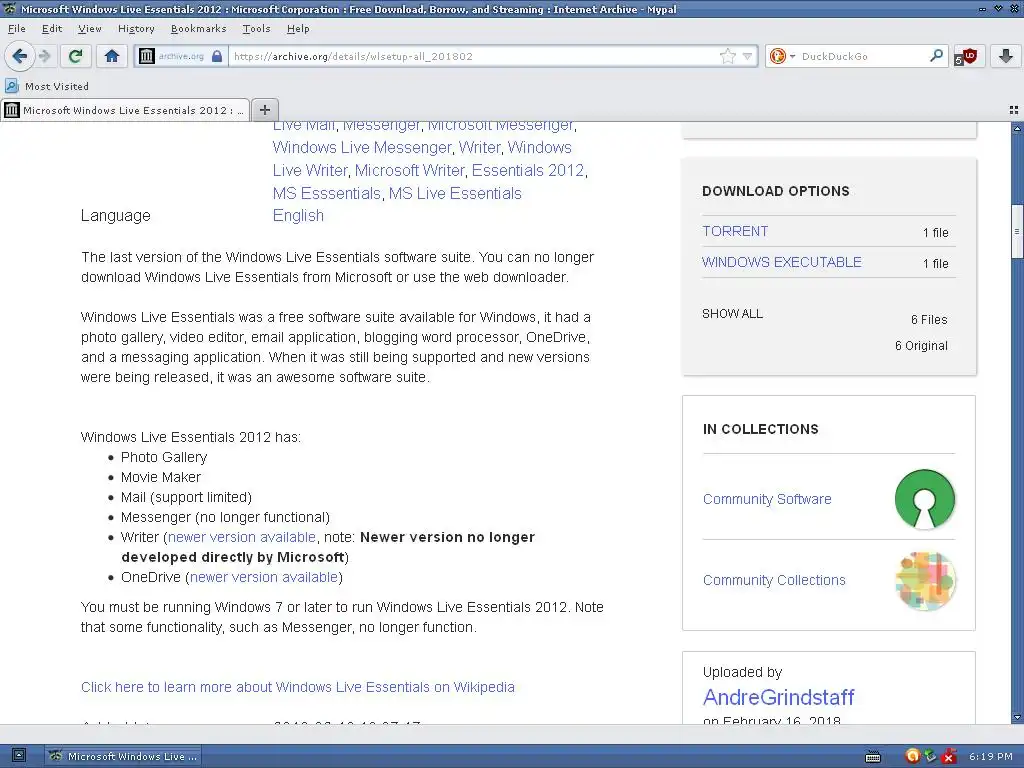
Task: Open the Essentials 2012 topic link
Action: [528, 170]
